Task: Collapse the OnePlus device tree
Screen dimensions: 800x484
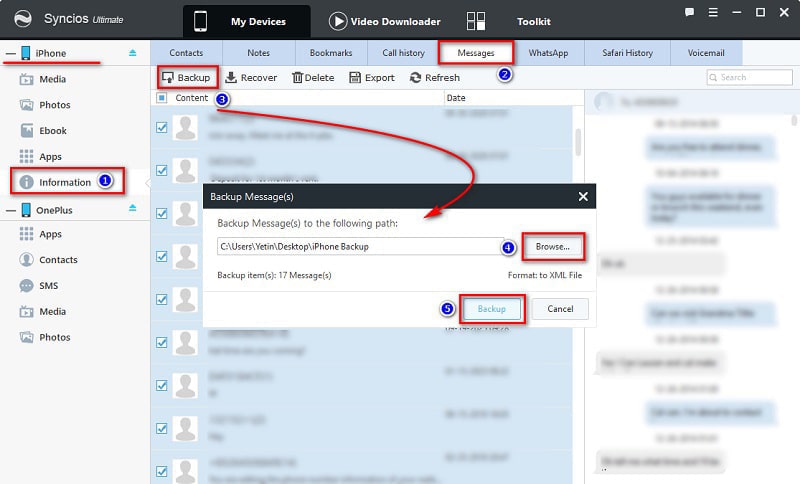Action: pos(11,210)
